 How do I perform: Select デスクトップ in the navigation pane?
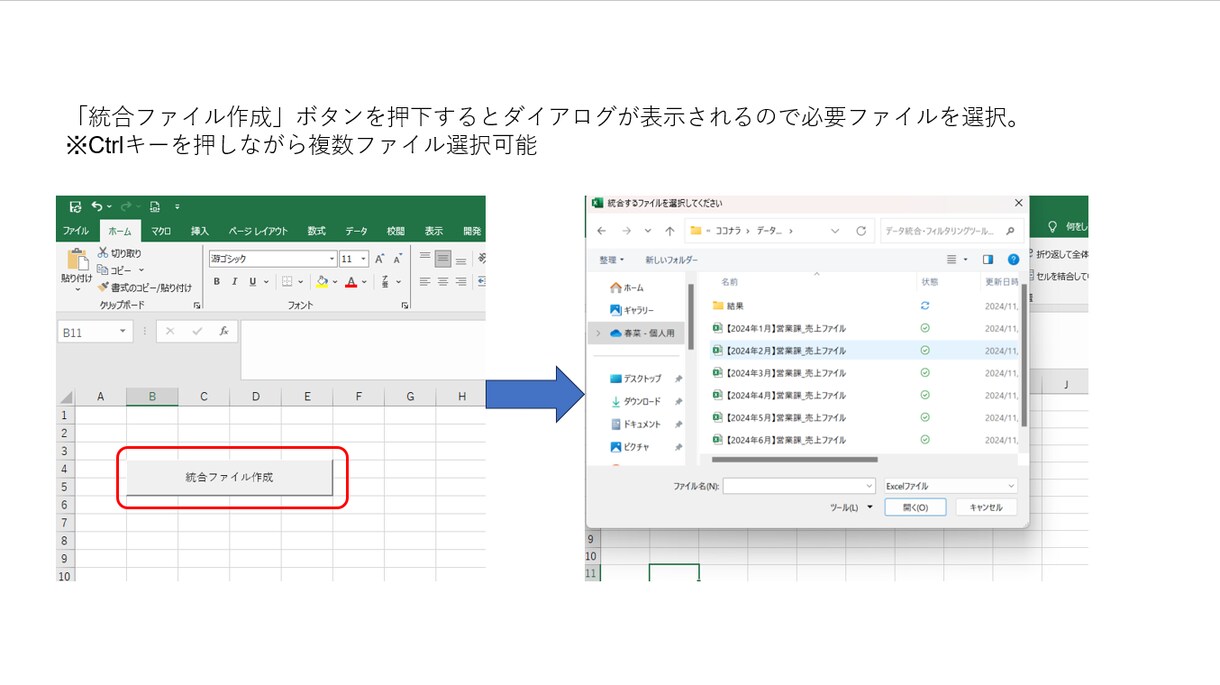(x=636, y=379)
